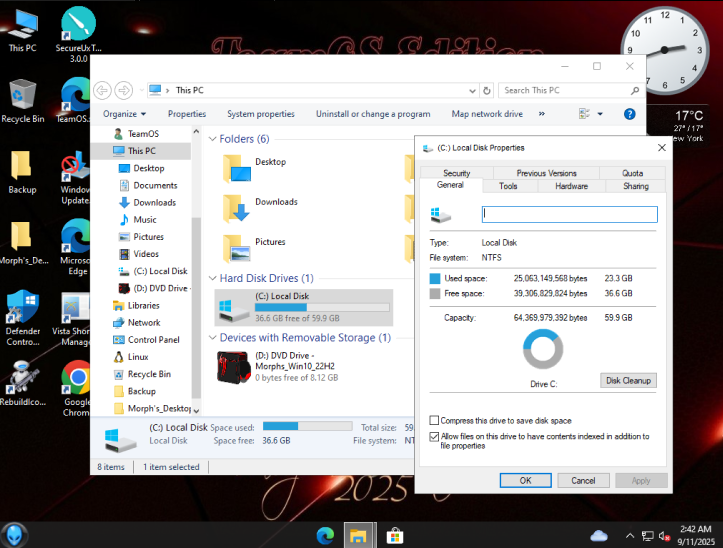Click the muted volume tray icon

[664, 536]
